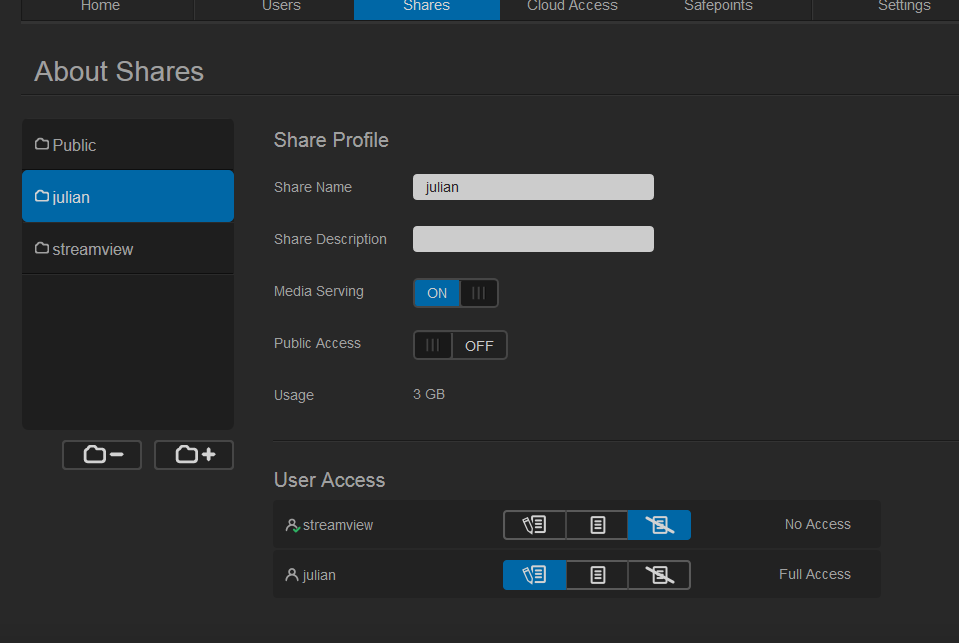The width and height of the screenshot is (959, 643).
Task: Toggle the Public Access switch
Action: pyautogui.click(x=460, y=345)
